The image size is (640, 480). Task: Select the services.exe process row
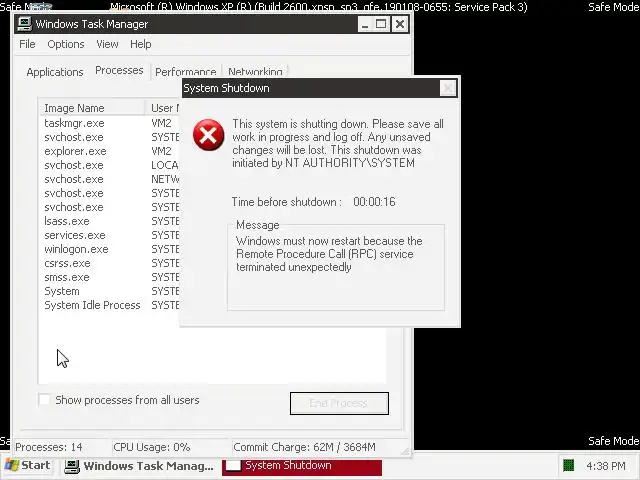click(x=110, y=235)
